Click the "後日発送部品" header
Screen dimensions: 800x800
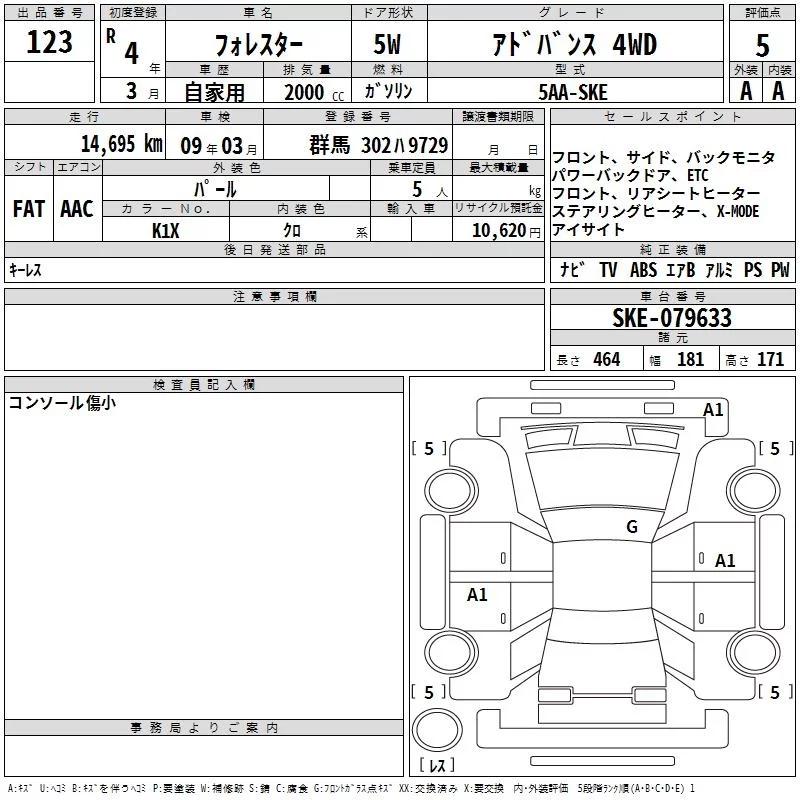tap(274, 250)
